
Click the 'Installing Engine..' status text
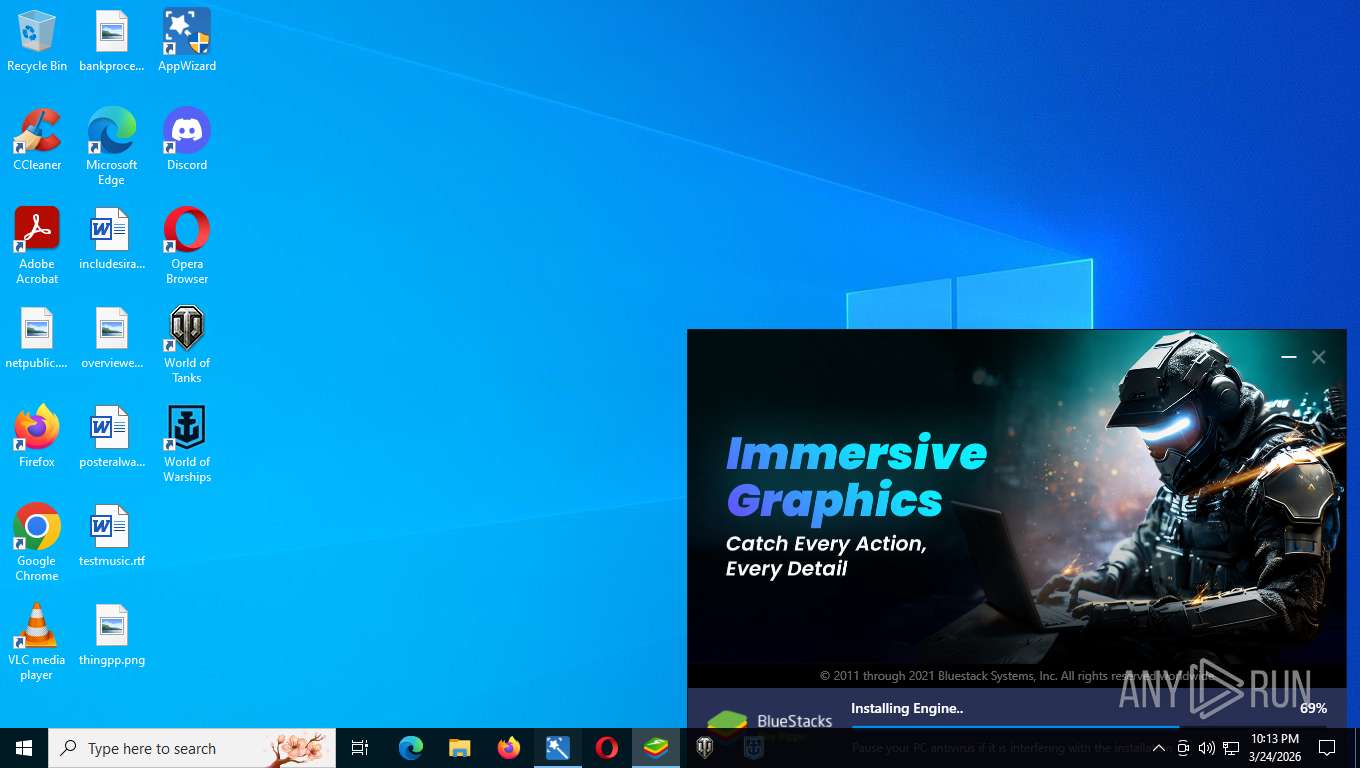(x=907, y=708)
